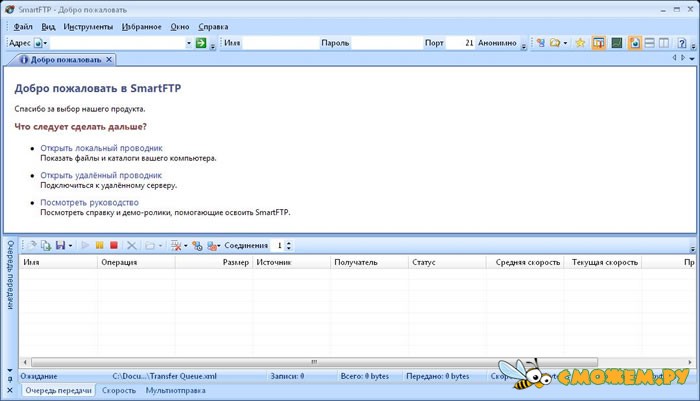Focus the Пароль password field

(x=387, y=43)
